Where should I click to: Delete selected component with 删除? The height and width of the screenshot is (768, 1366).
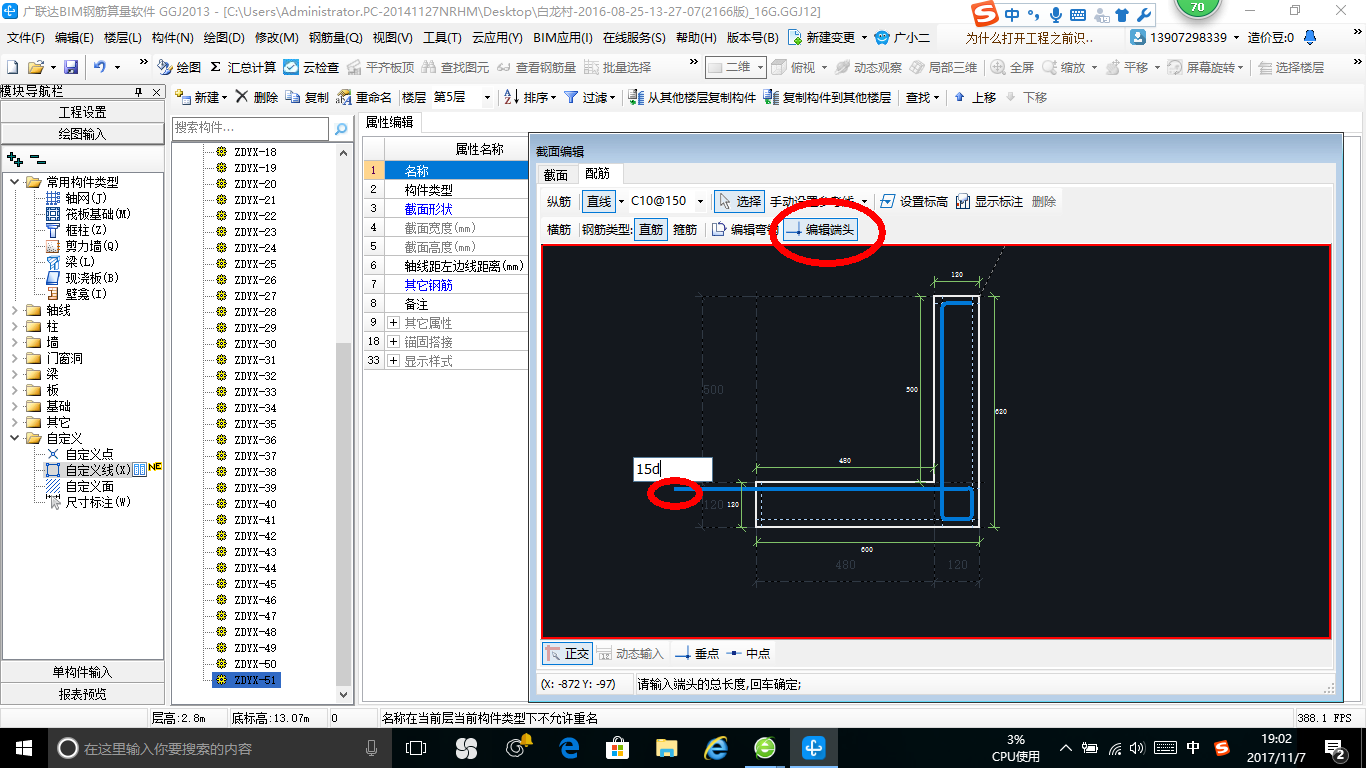tap(257, 97)
